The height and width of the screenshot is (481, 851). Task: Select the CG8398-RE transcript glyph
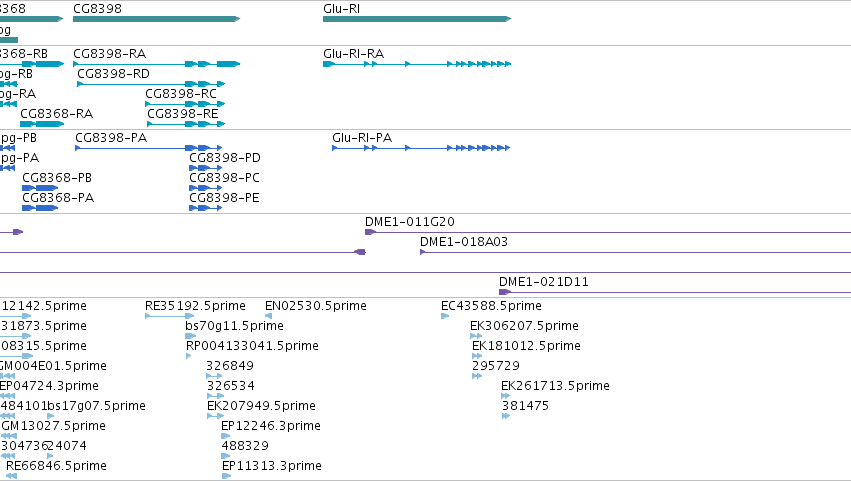(x=186, y=124)
